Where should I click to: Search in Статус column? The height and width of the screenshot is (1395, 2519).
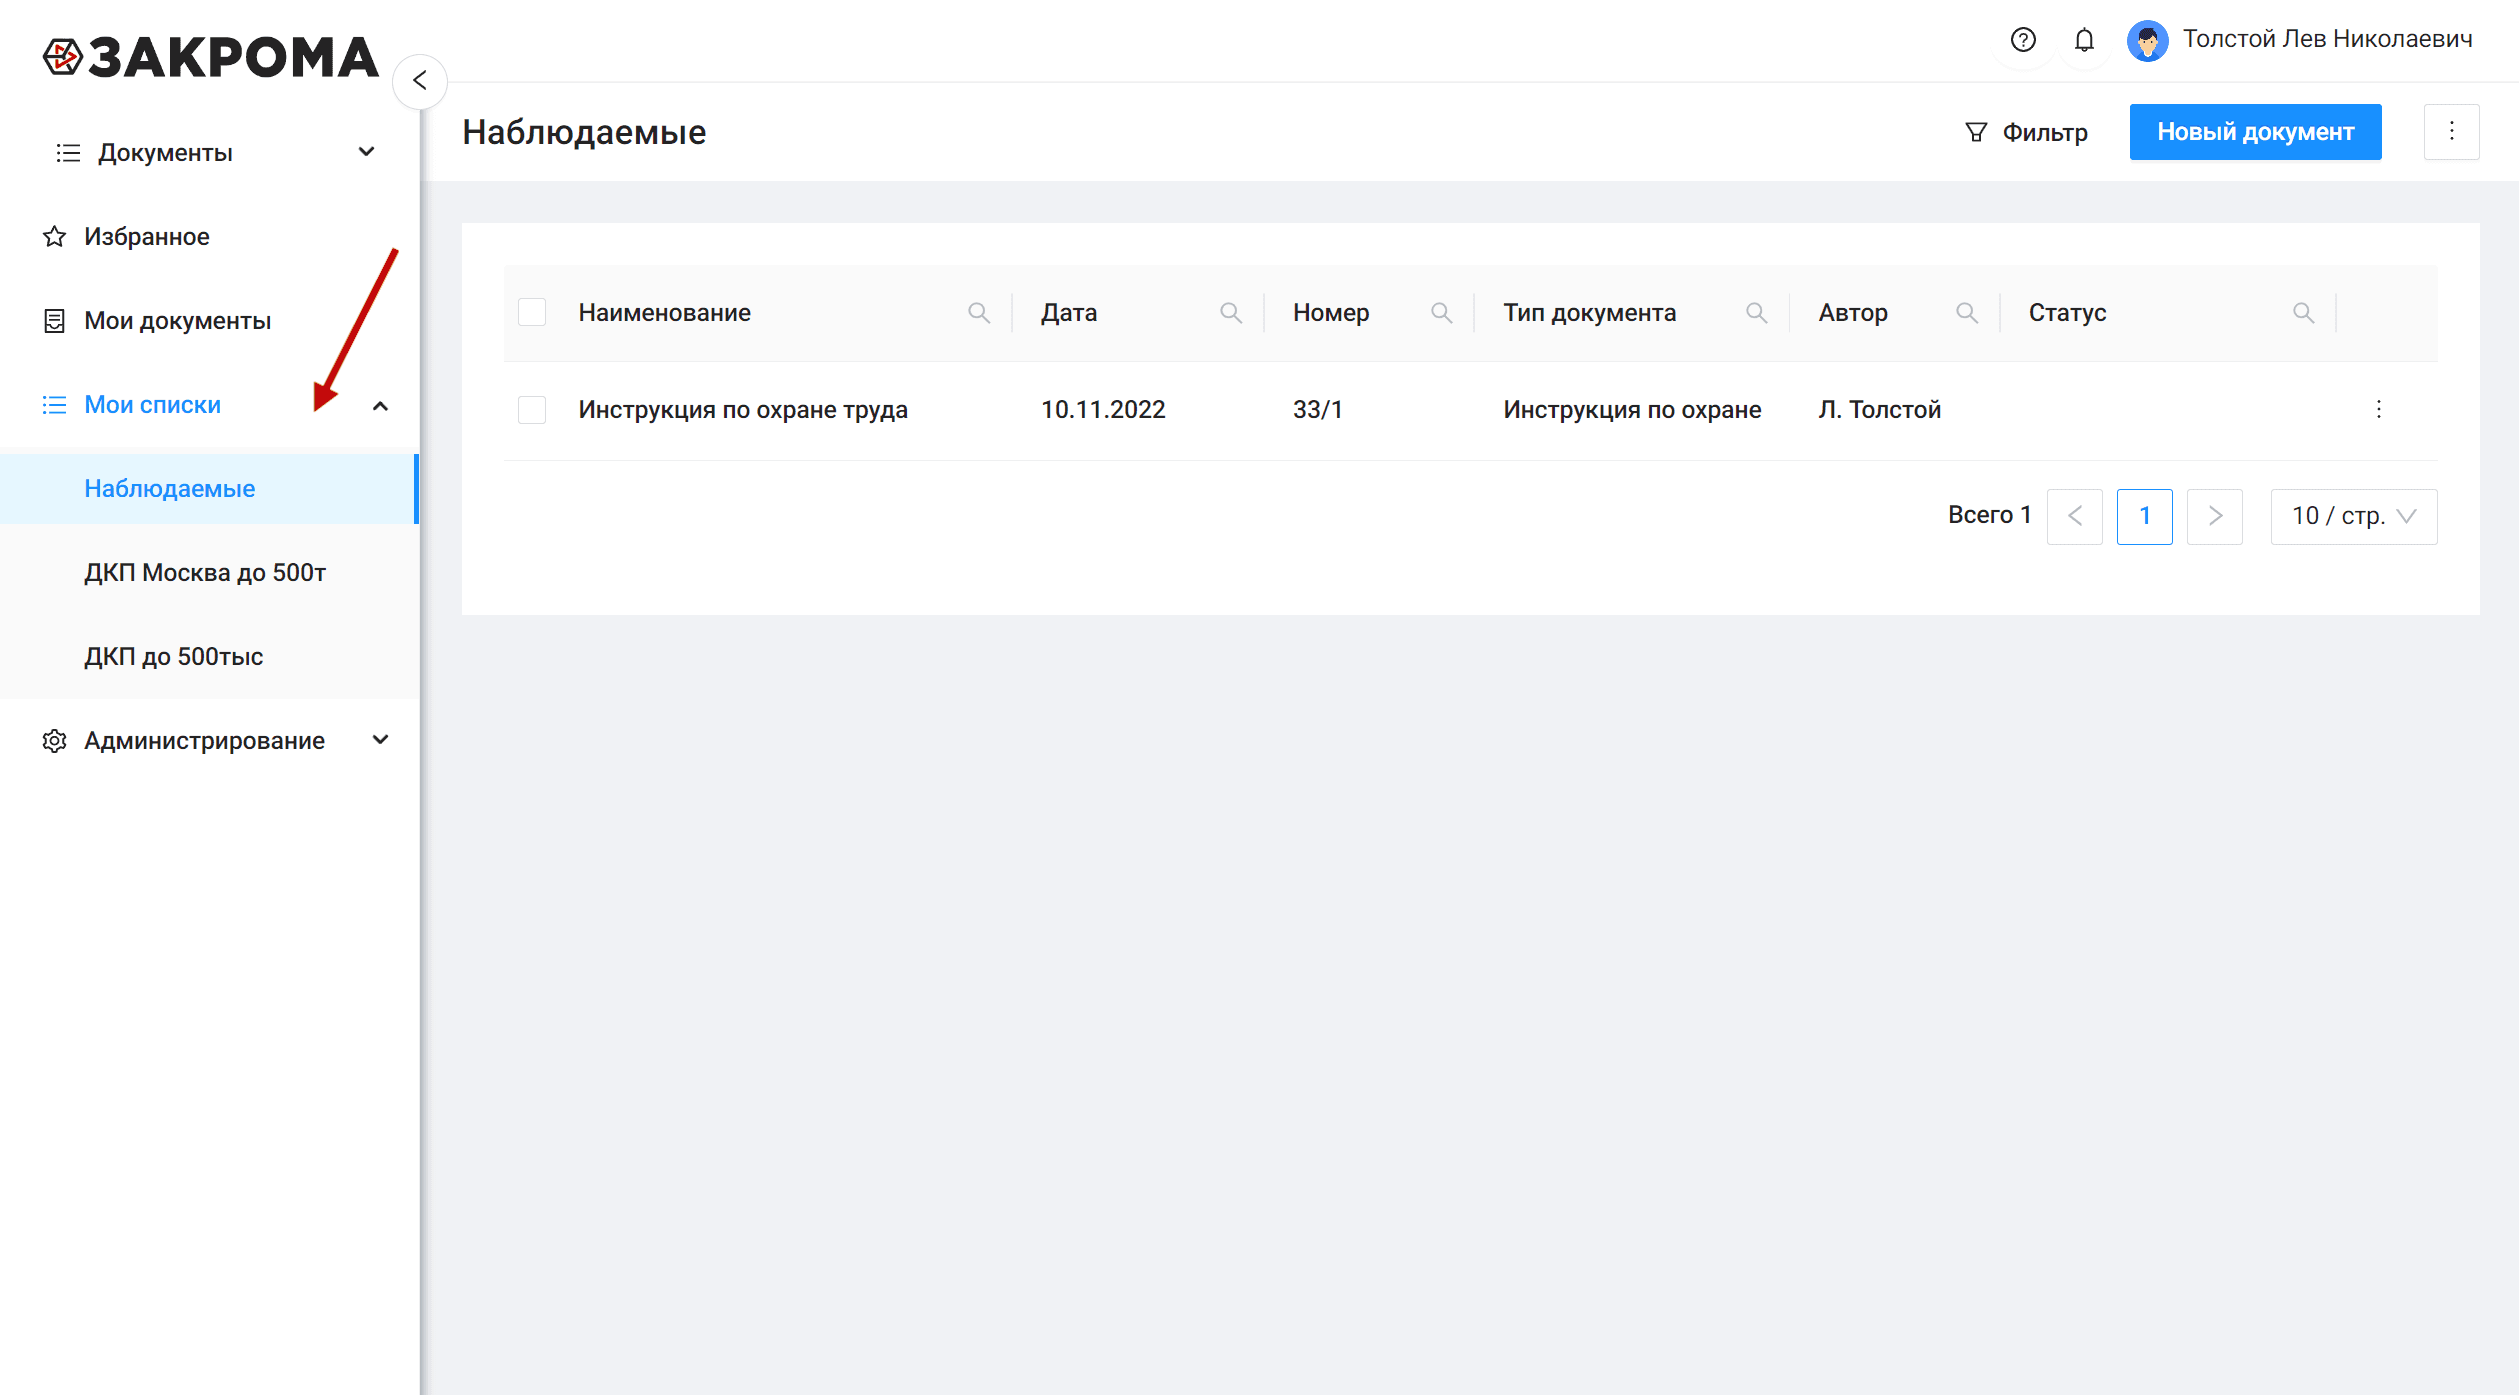click(x=2303, y=313)
